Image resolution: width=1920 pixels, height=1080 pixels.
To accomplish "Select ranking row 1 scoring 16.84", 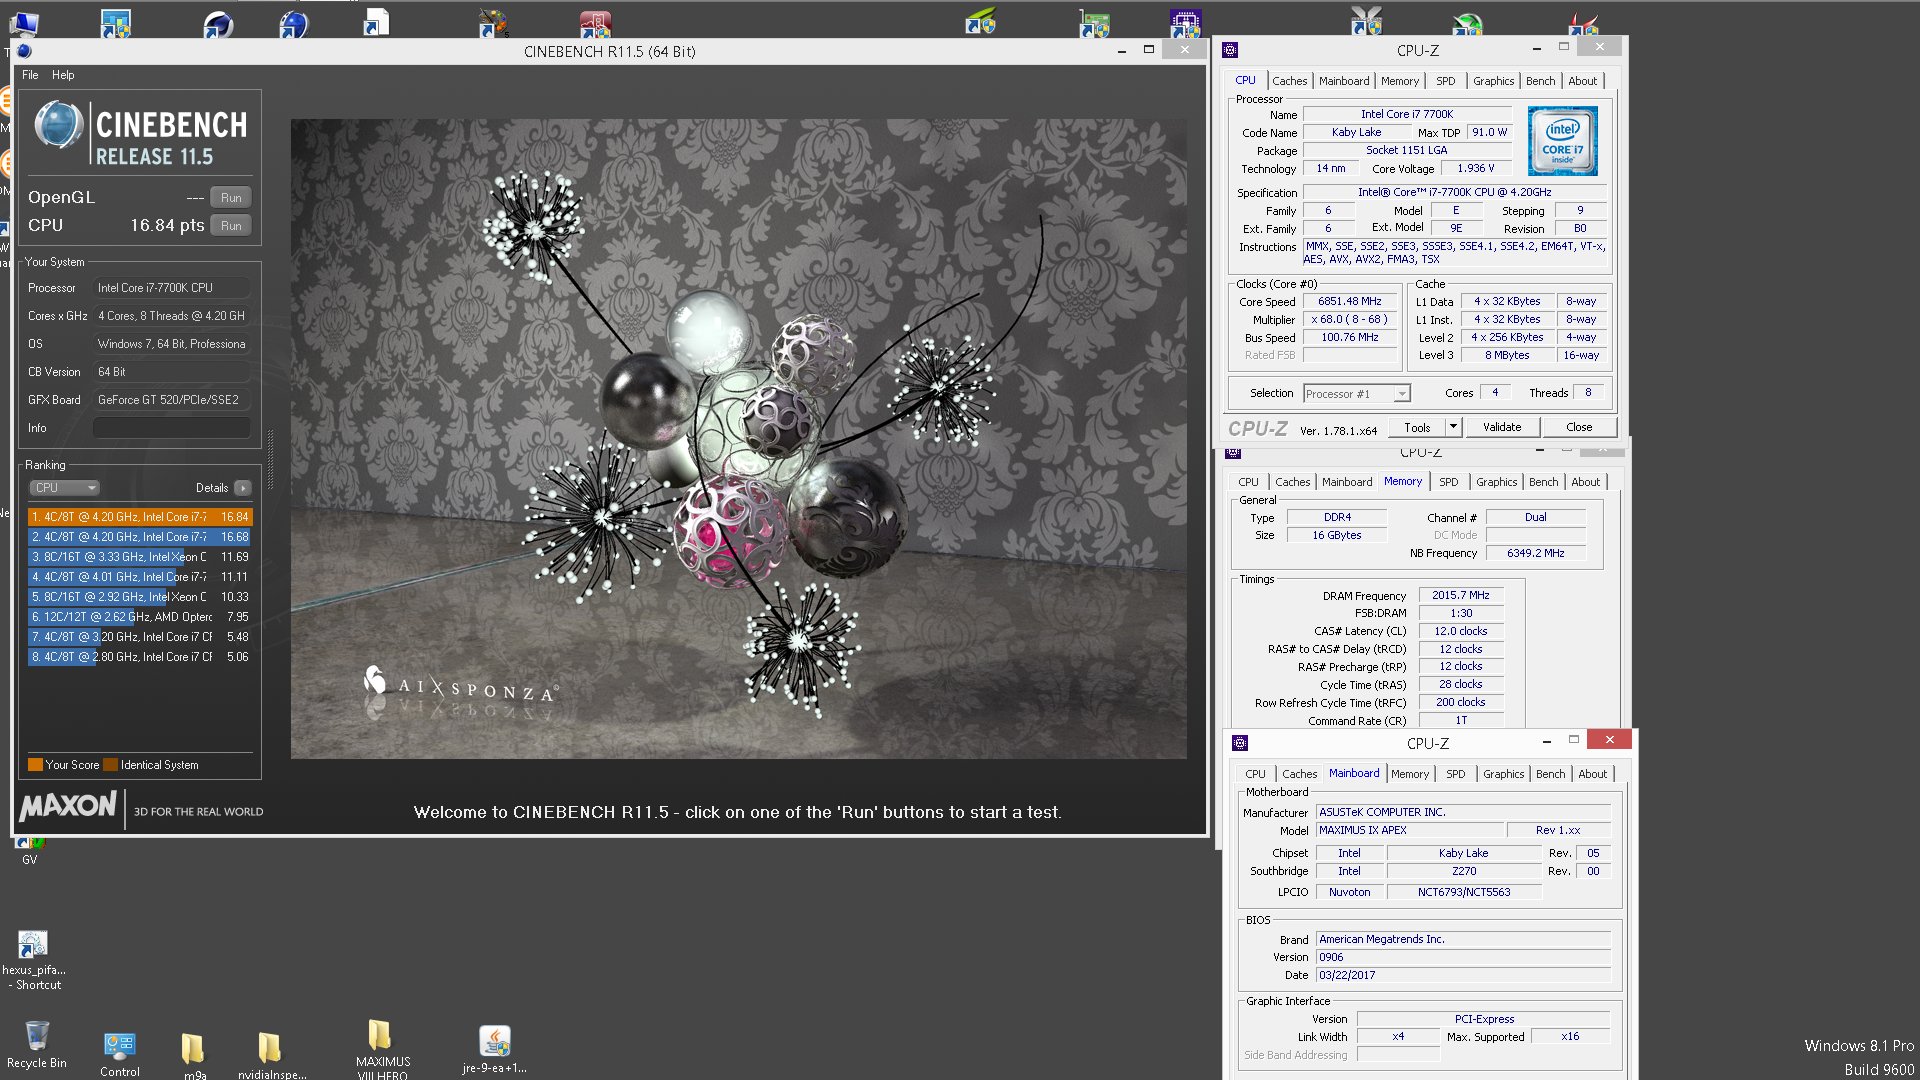I will (140, 517).
